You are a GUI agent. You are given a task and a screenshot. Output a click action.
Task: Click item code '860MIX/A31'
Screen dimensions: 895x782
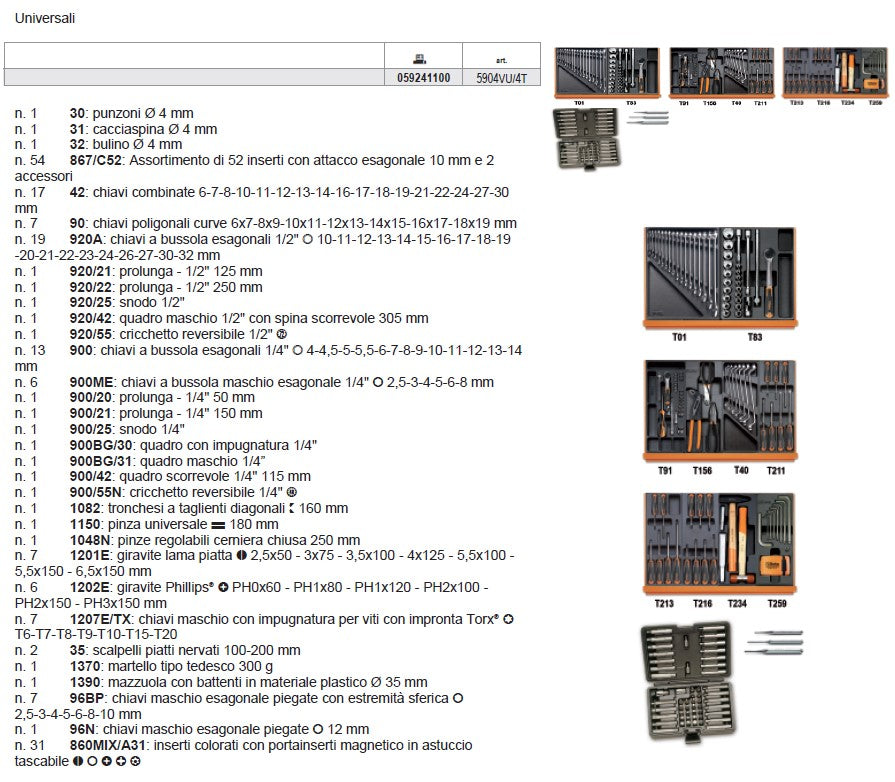point(107,745)
